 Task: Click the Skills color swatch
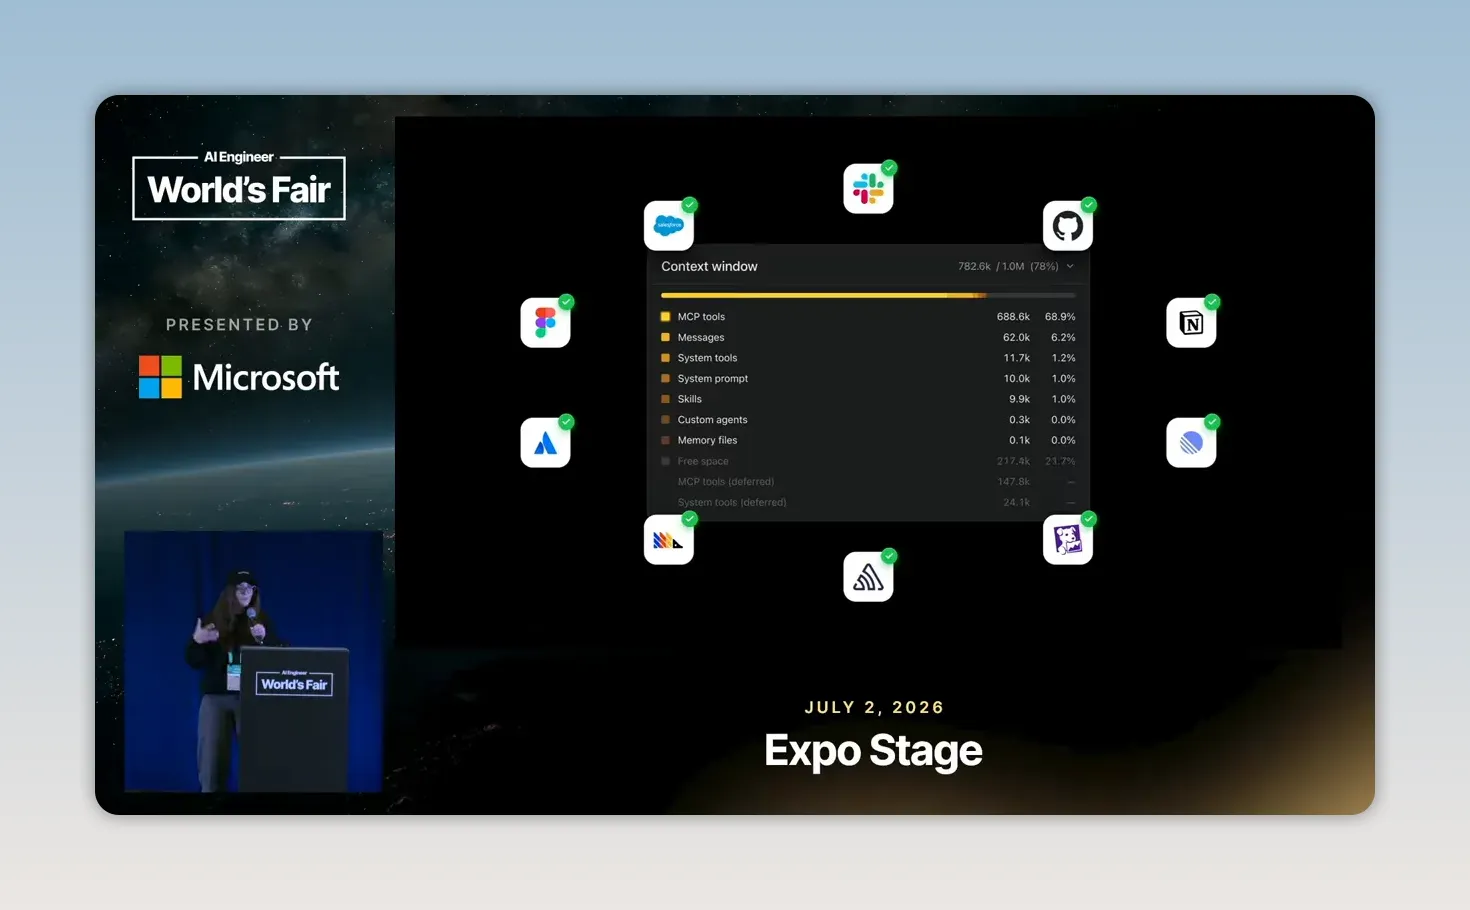click(665, 399)
